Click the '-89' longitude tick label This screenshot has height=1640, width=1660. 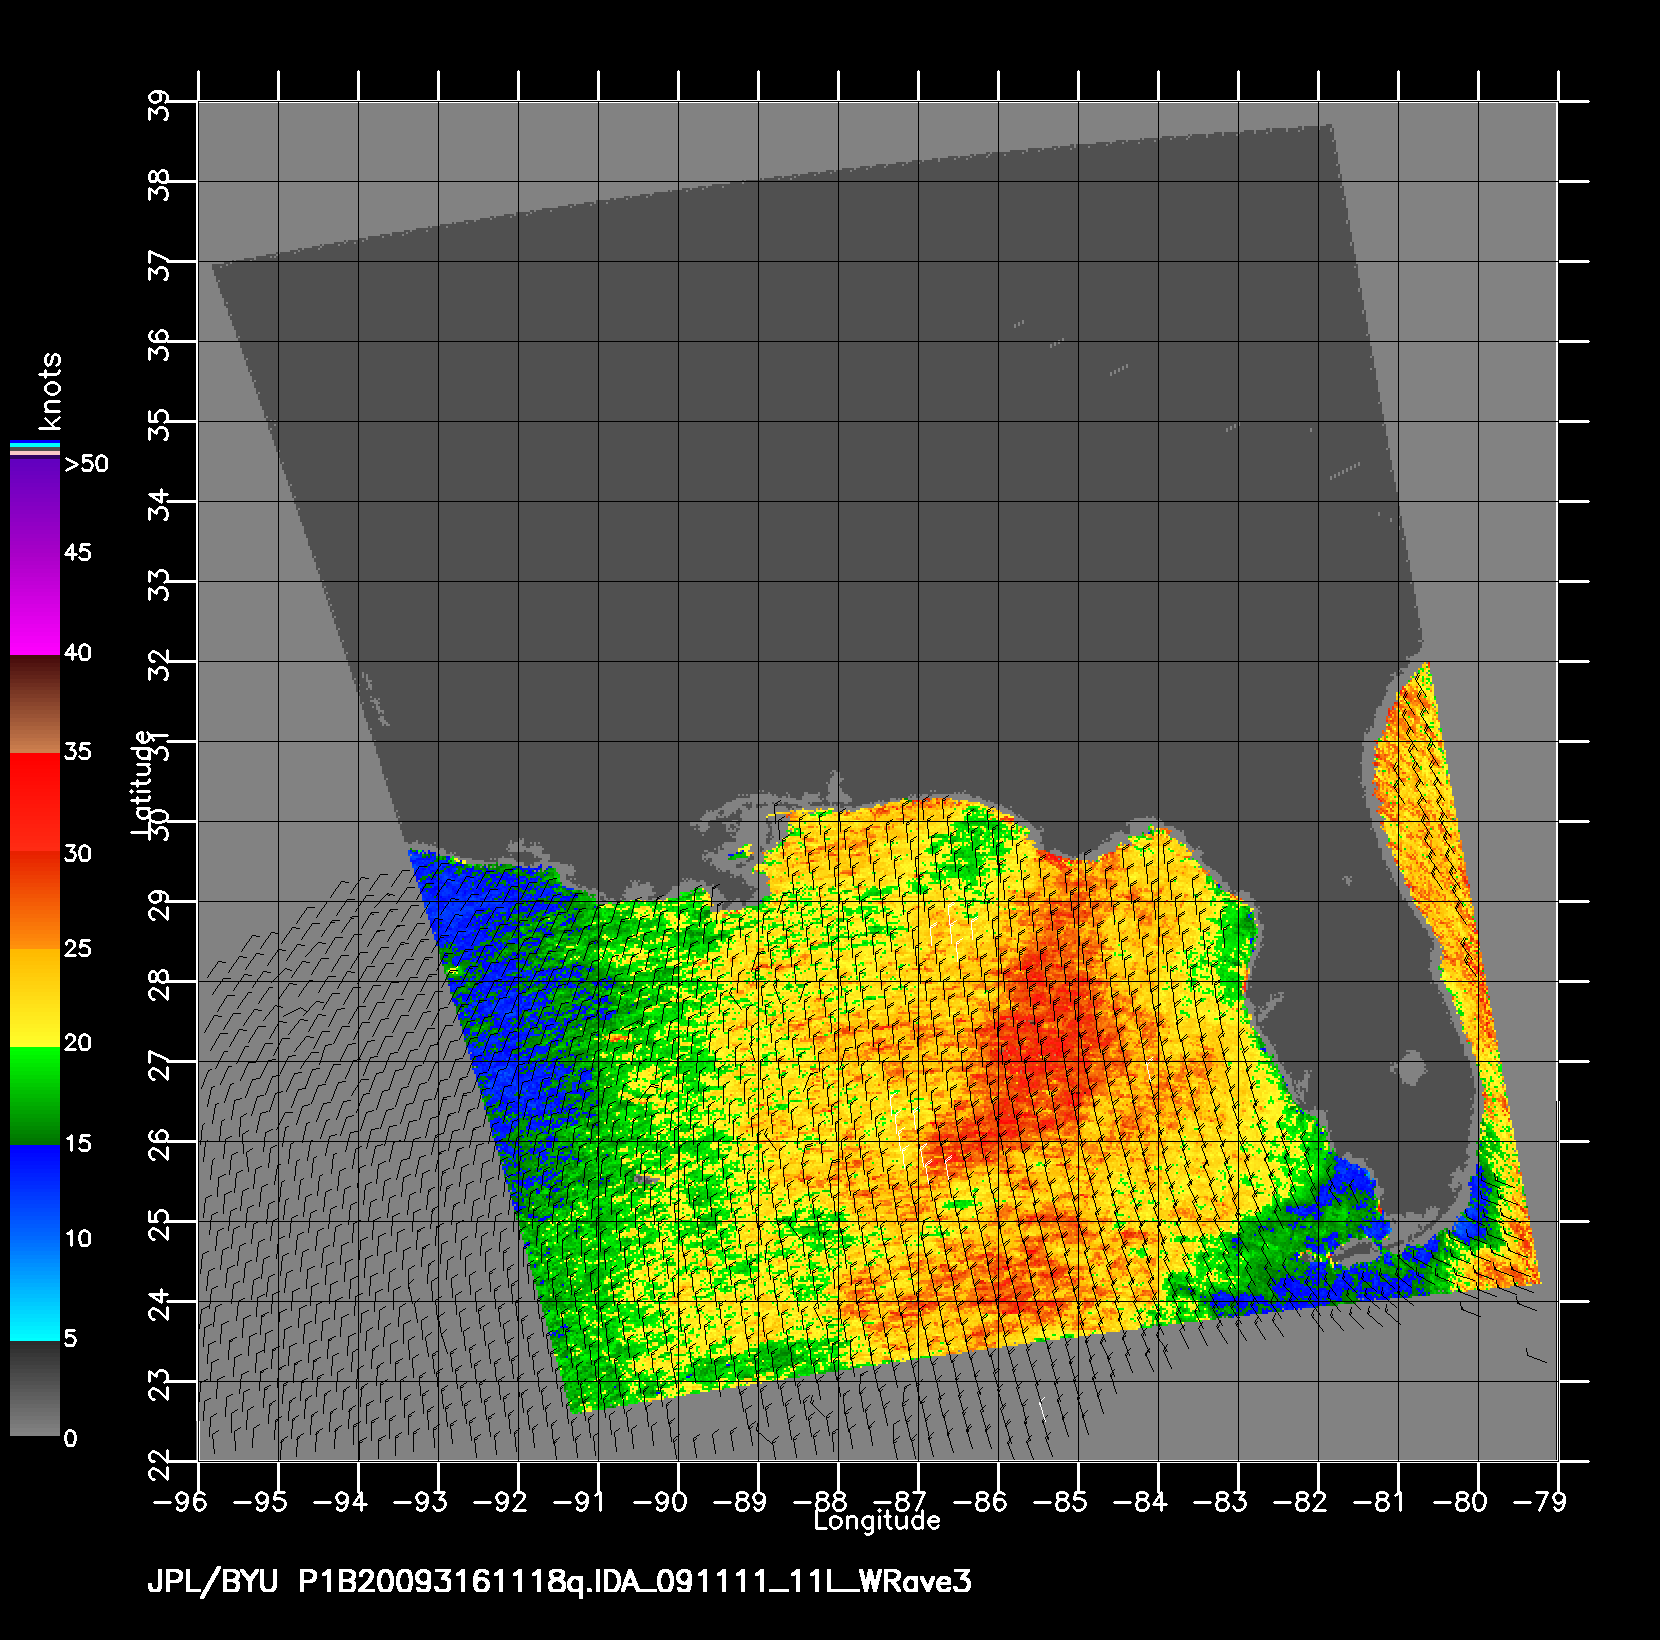click(x=742, y=1502)
